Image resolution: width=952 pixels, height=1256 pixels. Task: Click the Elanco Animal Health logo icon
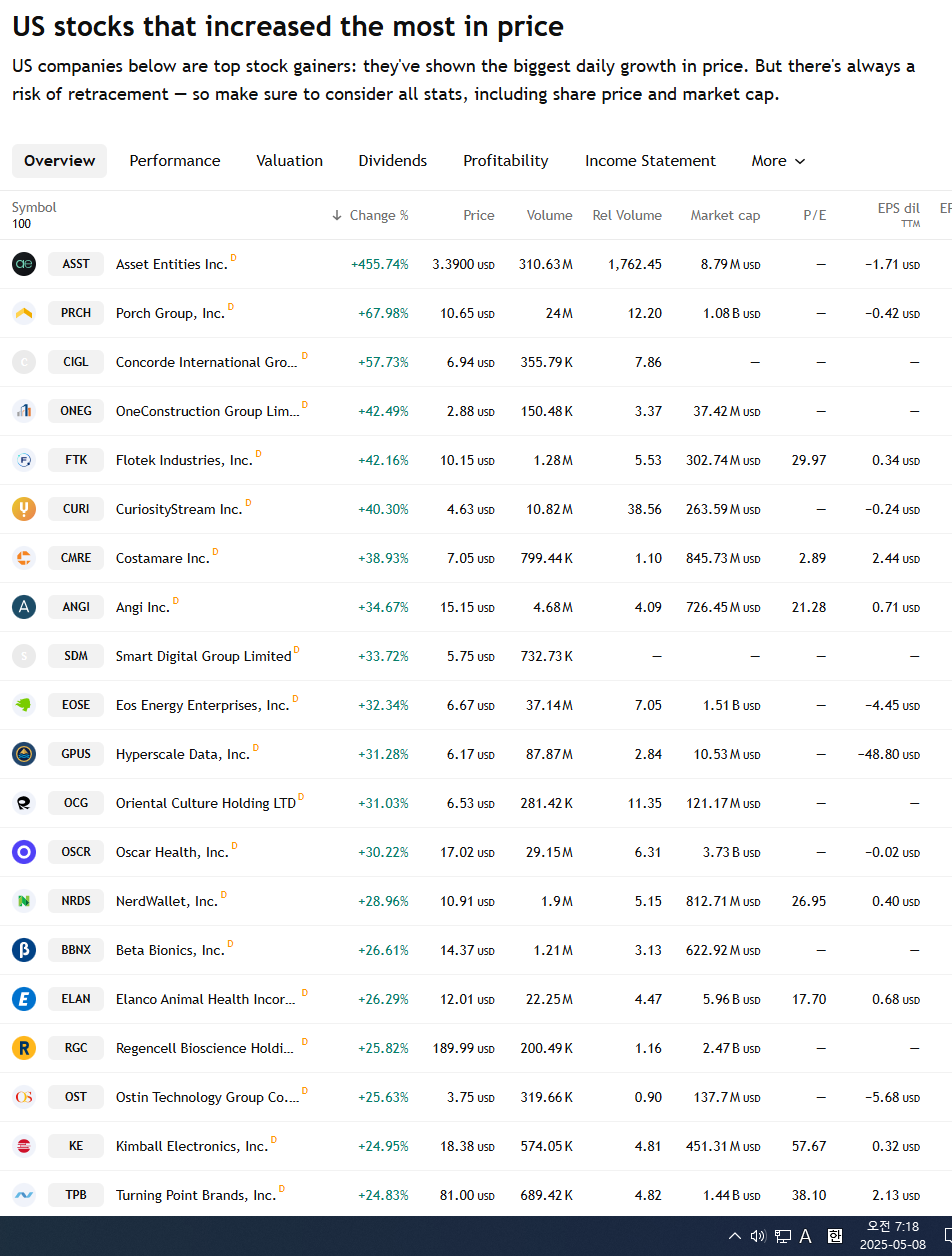[24, 999]
